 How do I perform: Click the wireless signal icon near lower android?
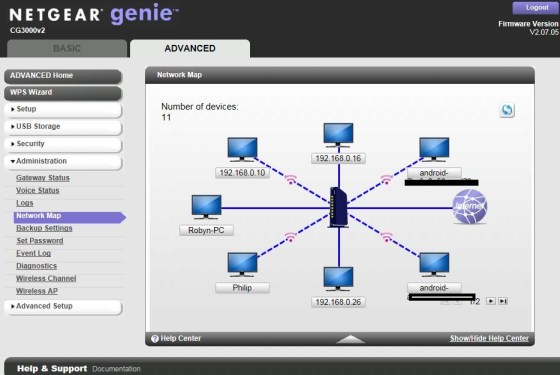tap(386, 237)
